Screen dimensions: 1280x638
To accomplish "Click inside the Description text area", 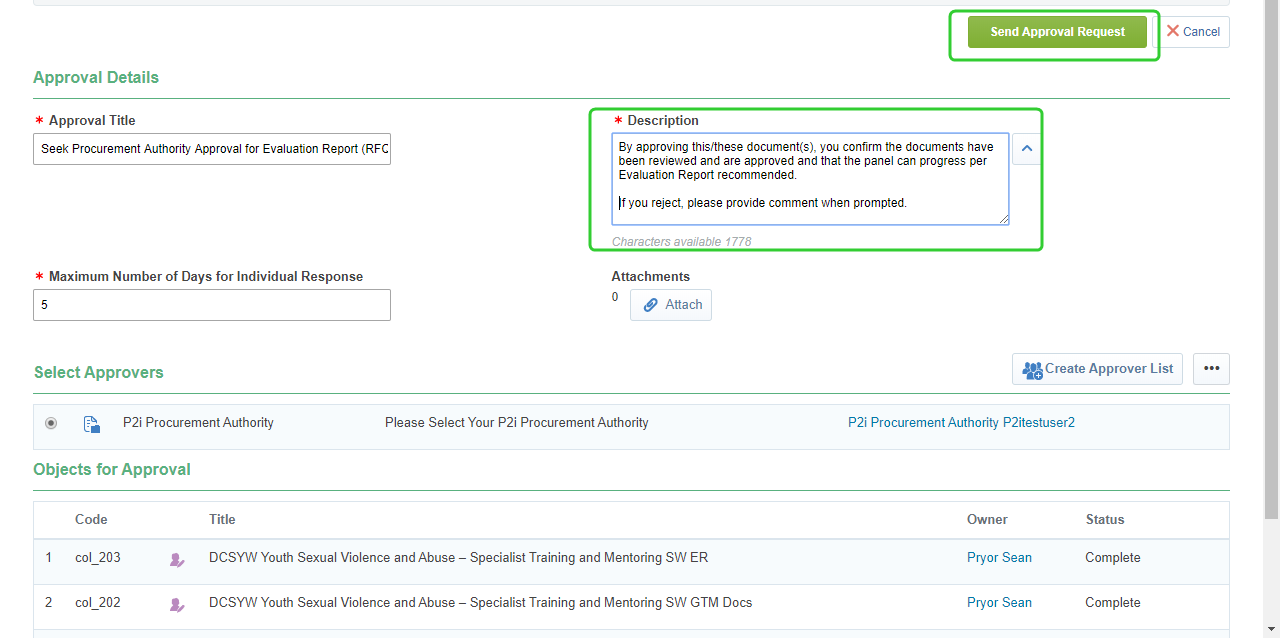I will coord(810,180).
